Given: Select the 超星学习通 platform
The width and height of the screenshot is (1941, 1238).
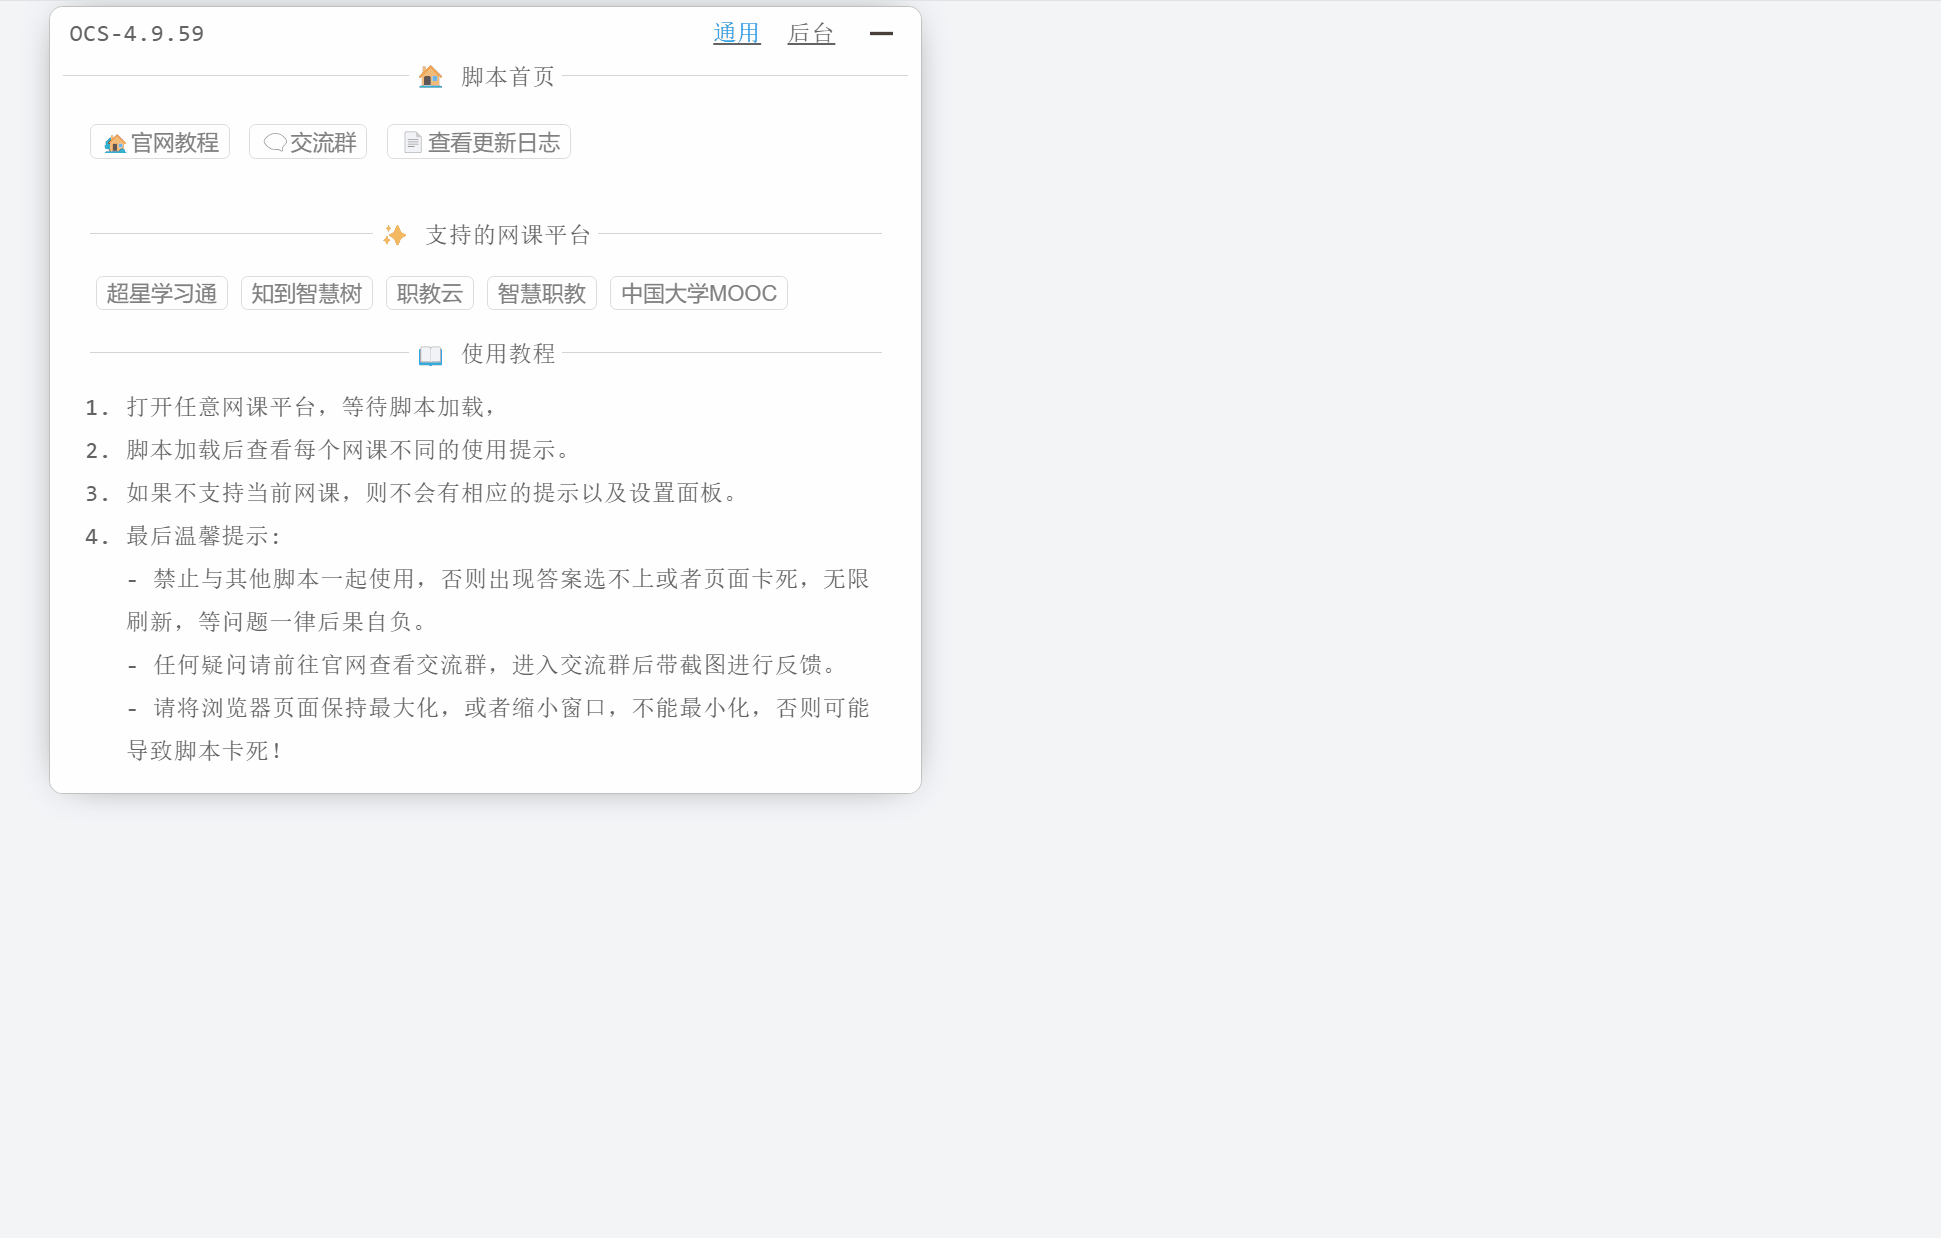Looking at the screenshot, I should pos(161,293).
